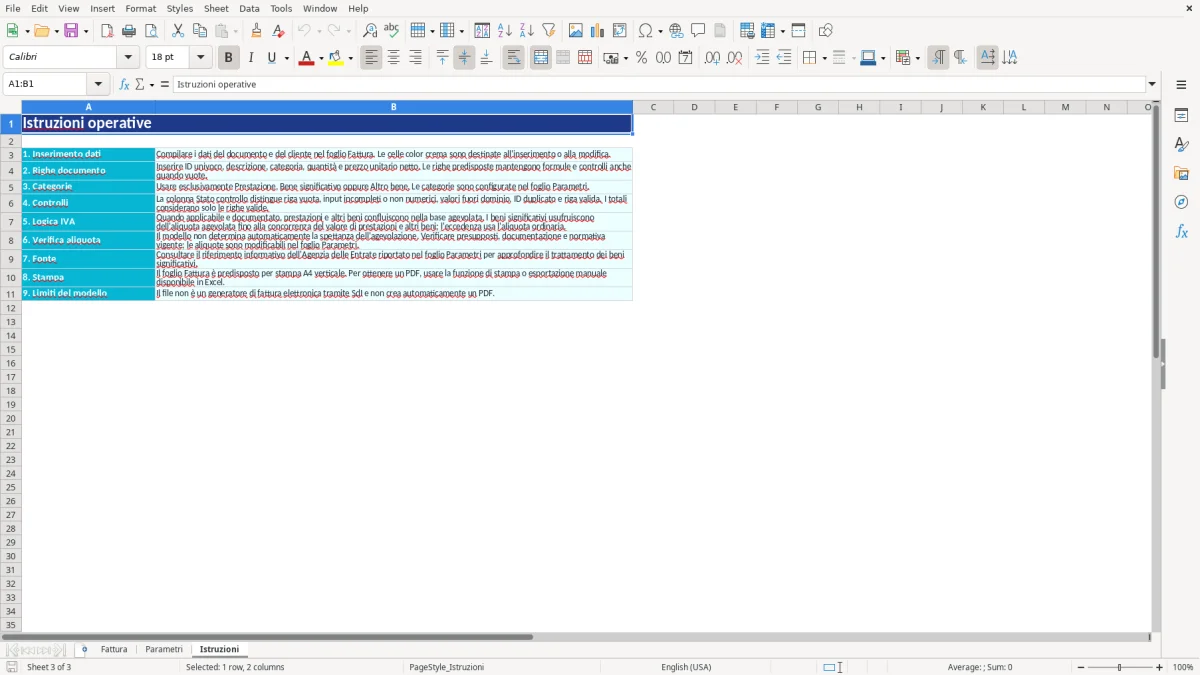Switch to the Parametri sheet tab
This screenshot has height=675, width=1200.
click(164, 649)
